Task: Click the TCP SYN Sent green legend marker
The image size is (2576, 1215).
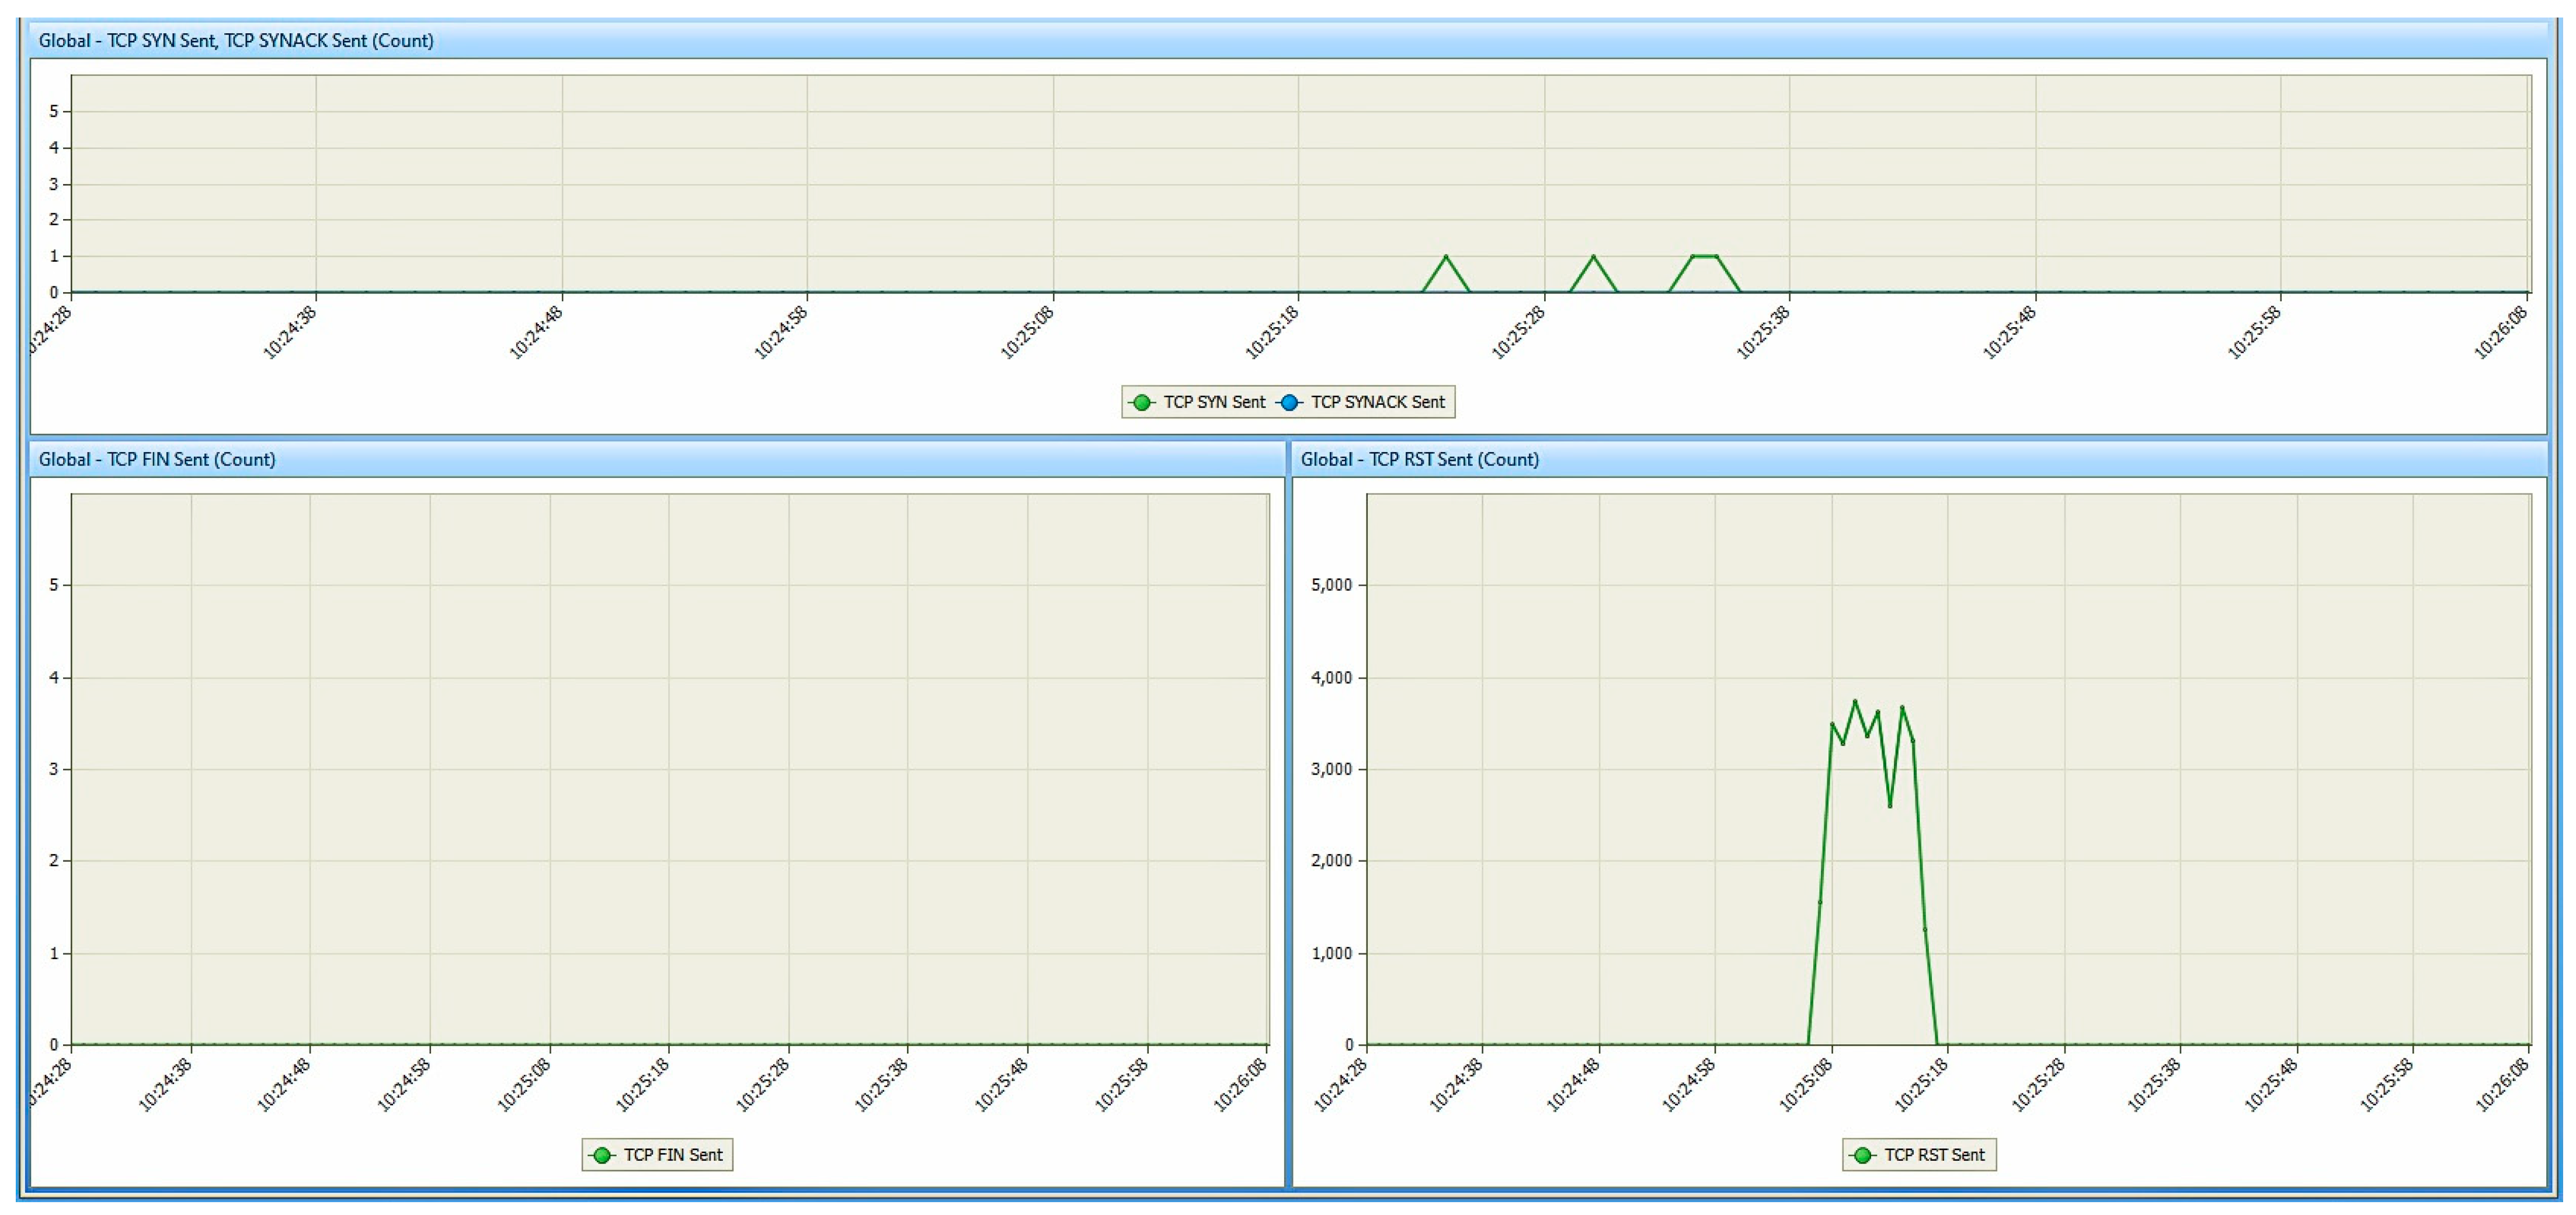Action: pos(1141,402)
